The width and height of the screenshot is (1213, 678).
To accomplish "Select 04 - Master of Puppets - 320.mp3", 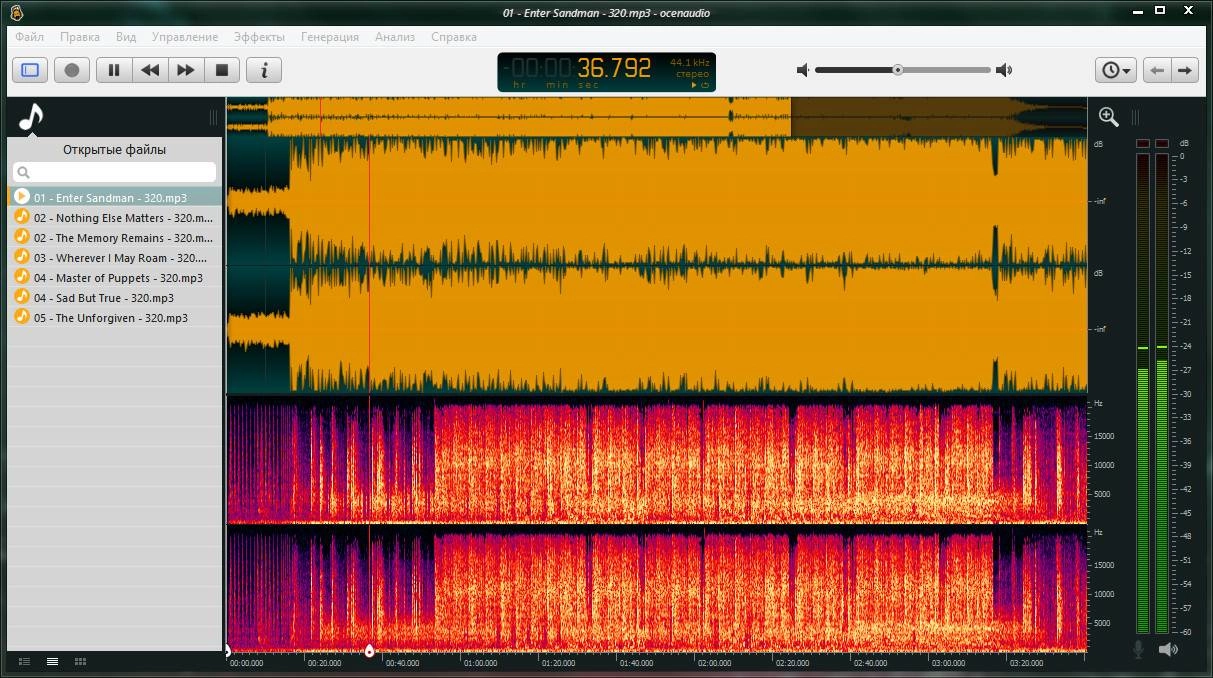I will (x=114, y=277).
